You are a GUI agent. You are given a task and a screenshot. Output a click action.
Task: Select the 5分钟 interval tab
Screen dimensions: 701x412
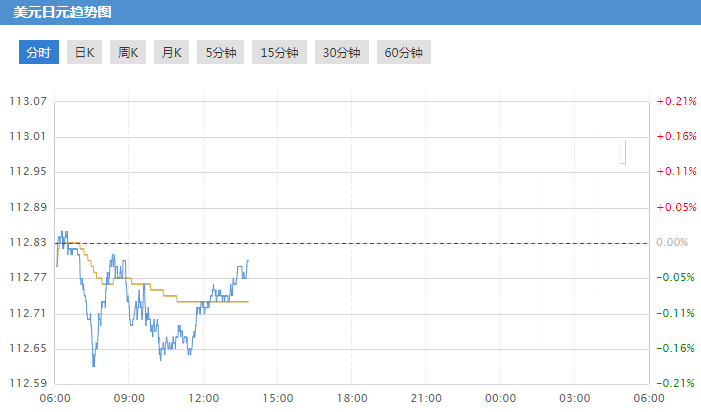220,52
